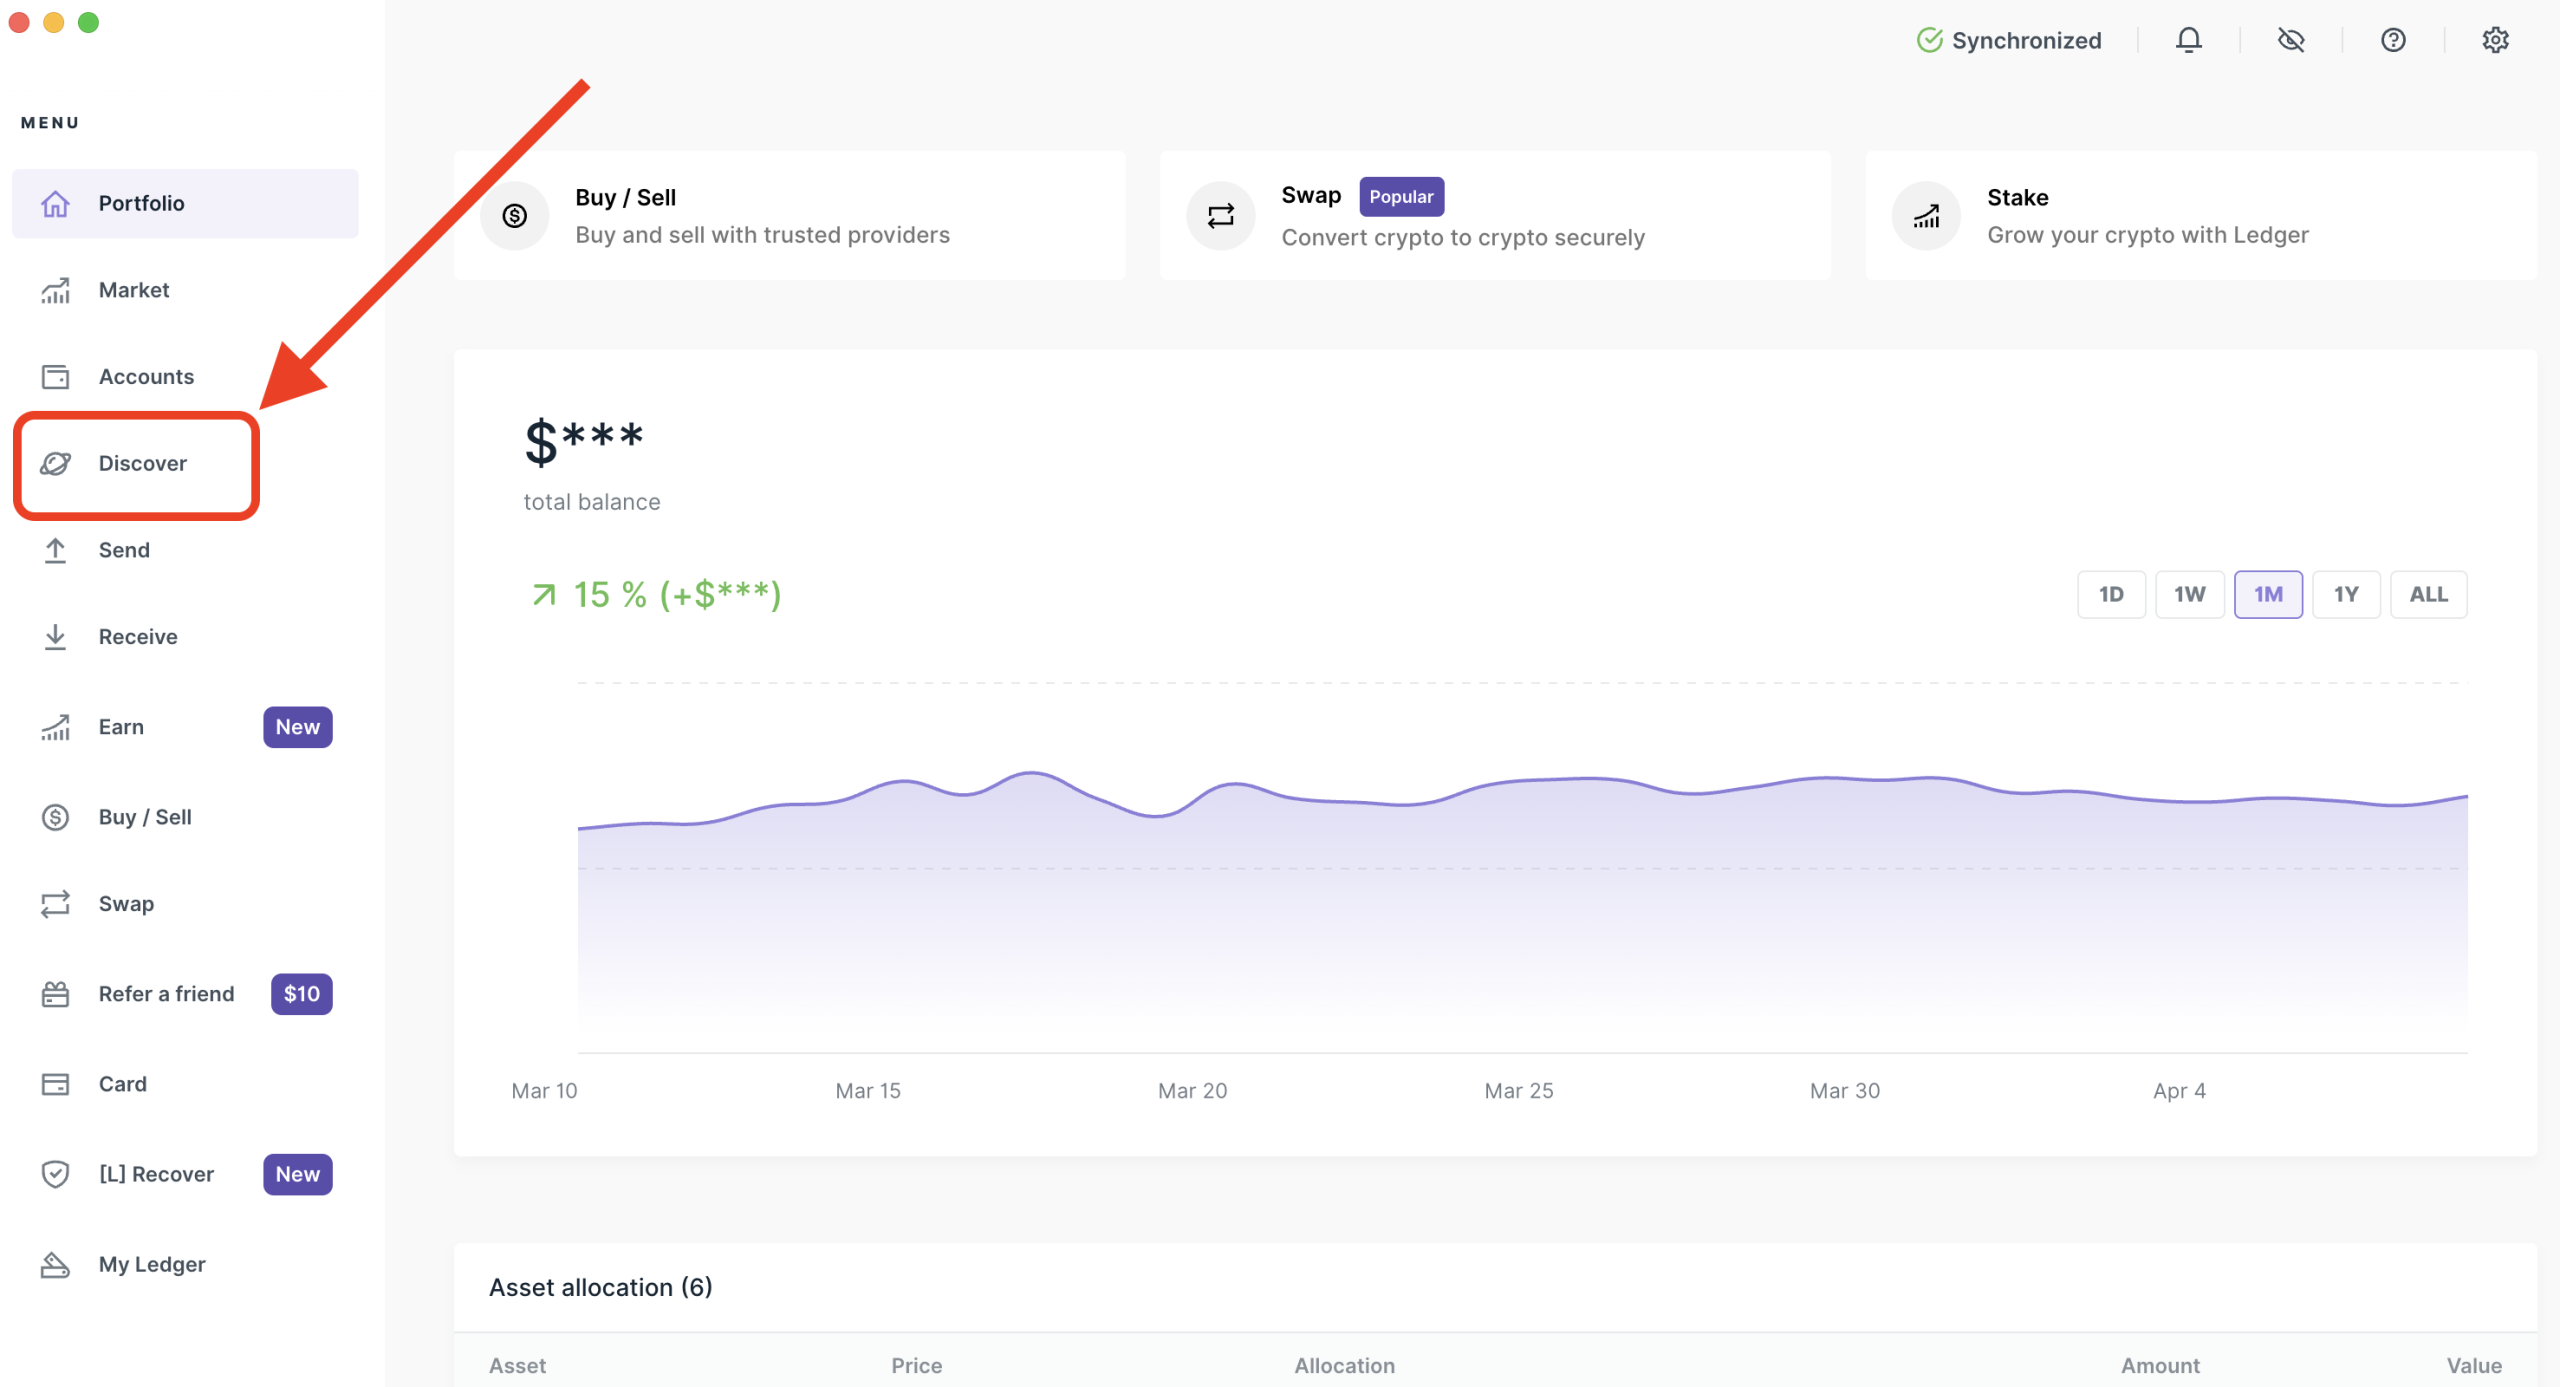Open the notifications bell icon

click(2188, 40)
